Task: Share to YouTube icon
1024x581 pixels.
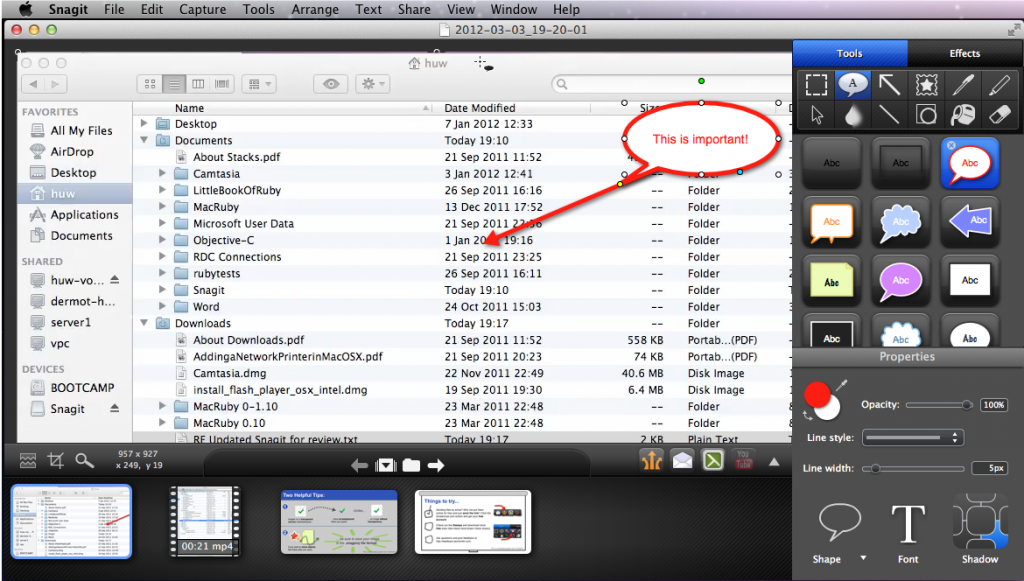Action: tap(743, 460)
